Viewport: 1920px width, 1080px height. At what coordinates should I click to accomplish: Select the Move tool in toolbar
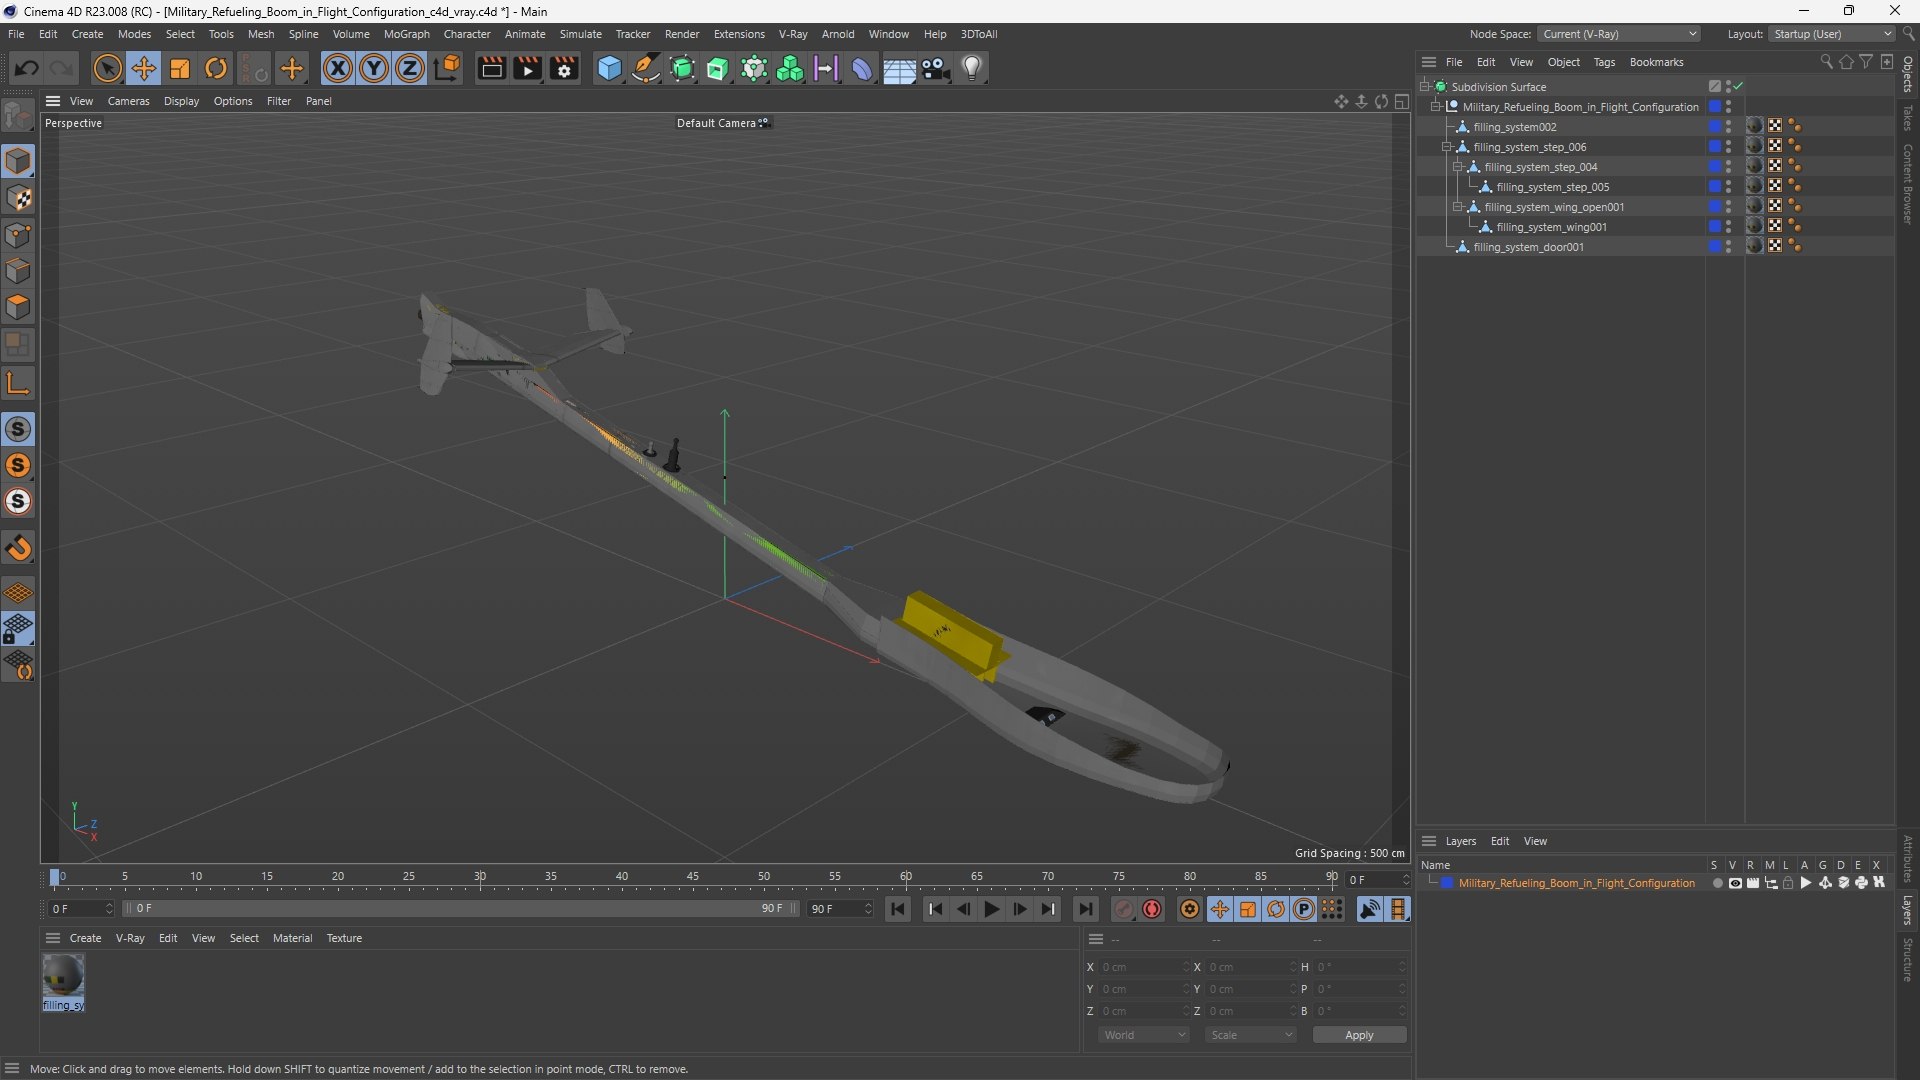tap(144, 68)
